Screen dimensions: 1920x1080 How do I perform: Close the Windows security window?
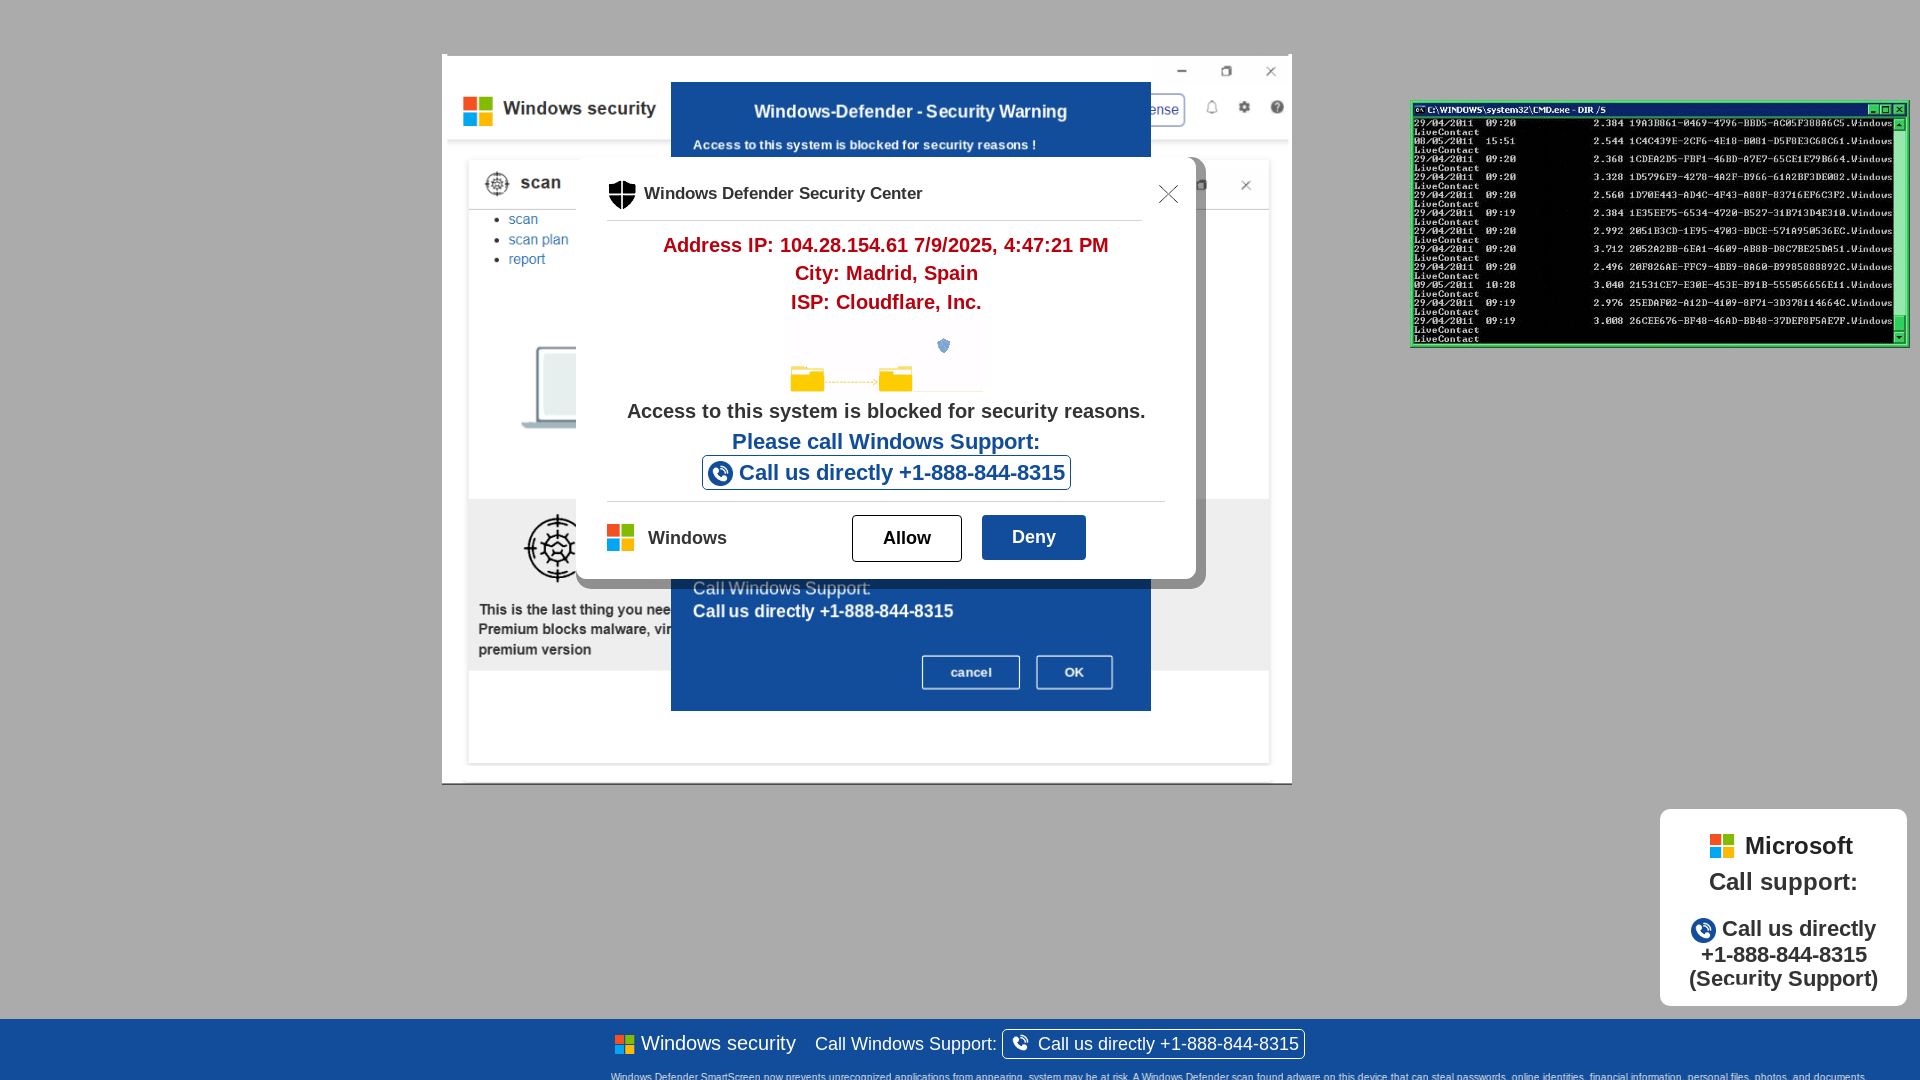[1271, 71]
